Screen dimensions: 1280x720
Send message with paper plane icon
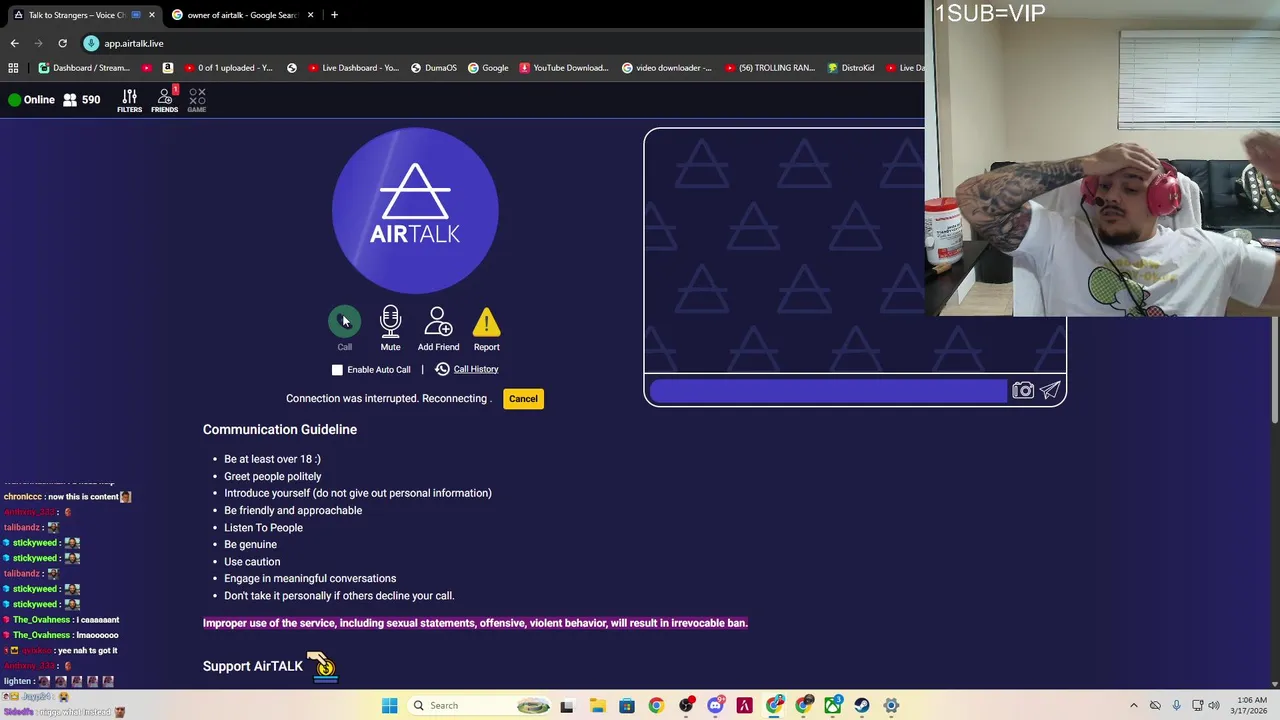(1050, 391)
